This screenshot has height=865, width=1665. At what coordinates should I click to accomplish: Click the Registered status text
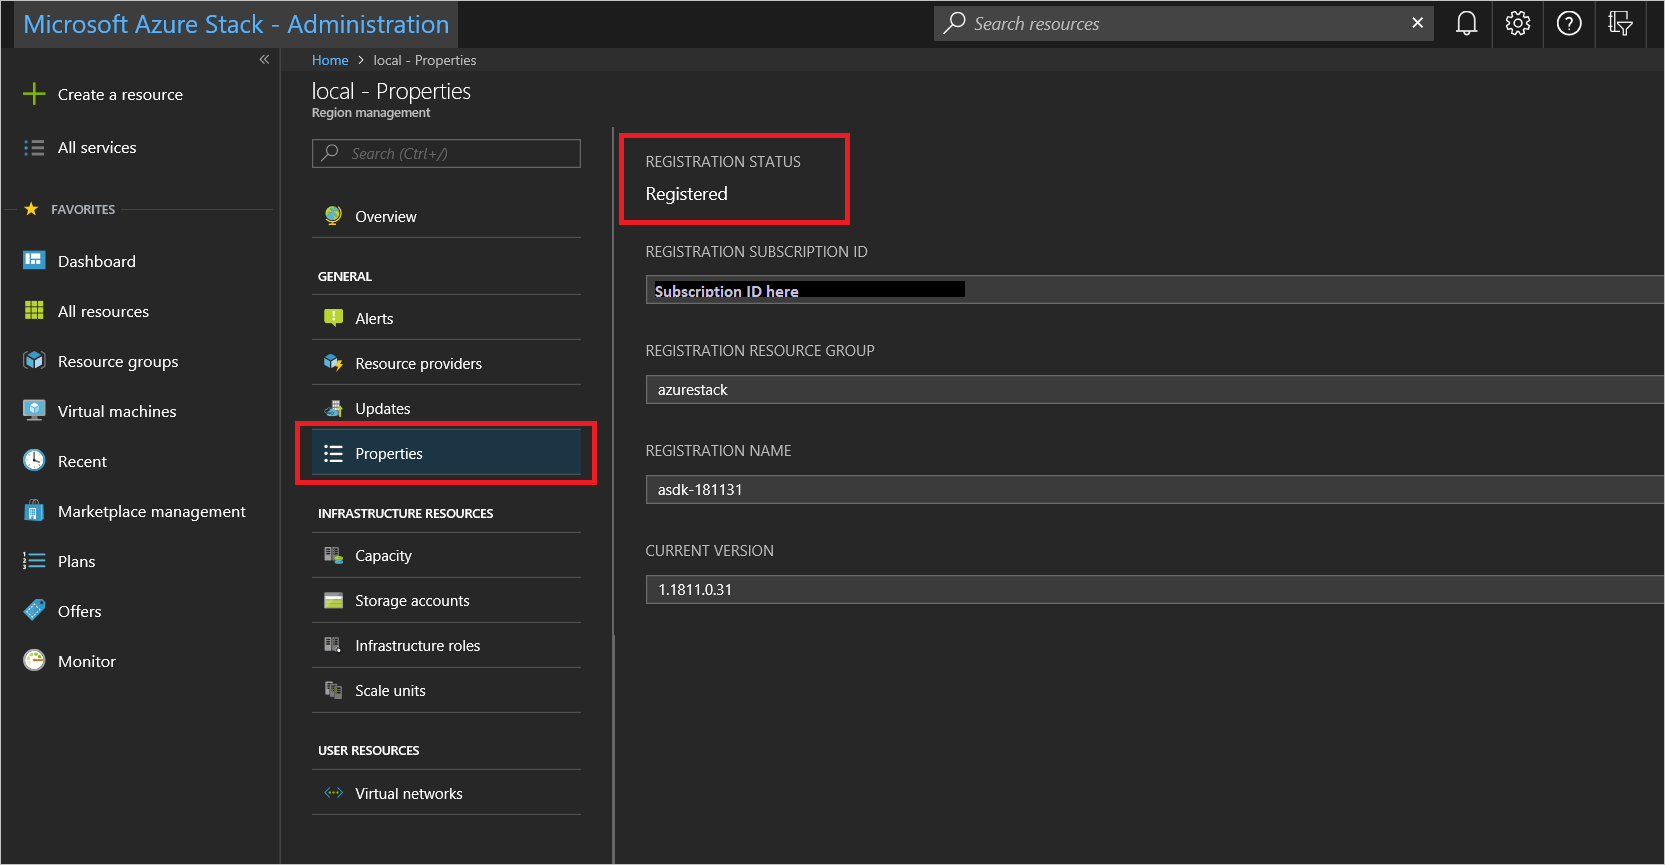686,194
